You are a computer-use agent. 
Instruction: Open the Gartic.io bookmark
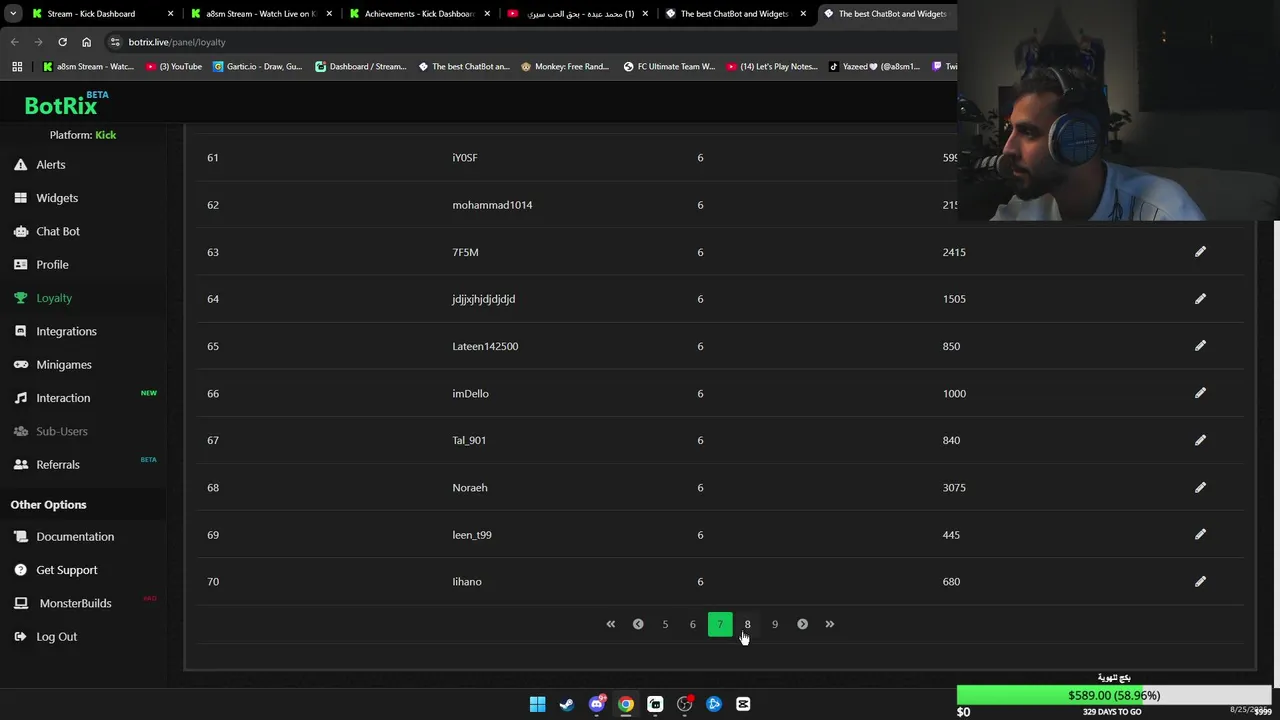258,66
